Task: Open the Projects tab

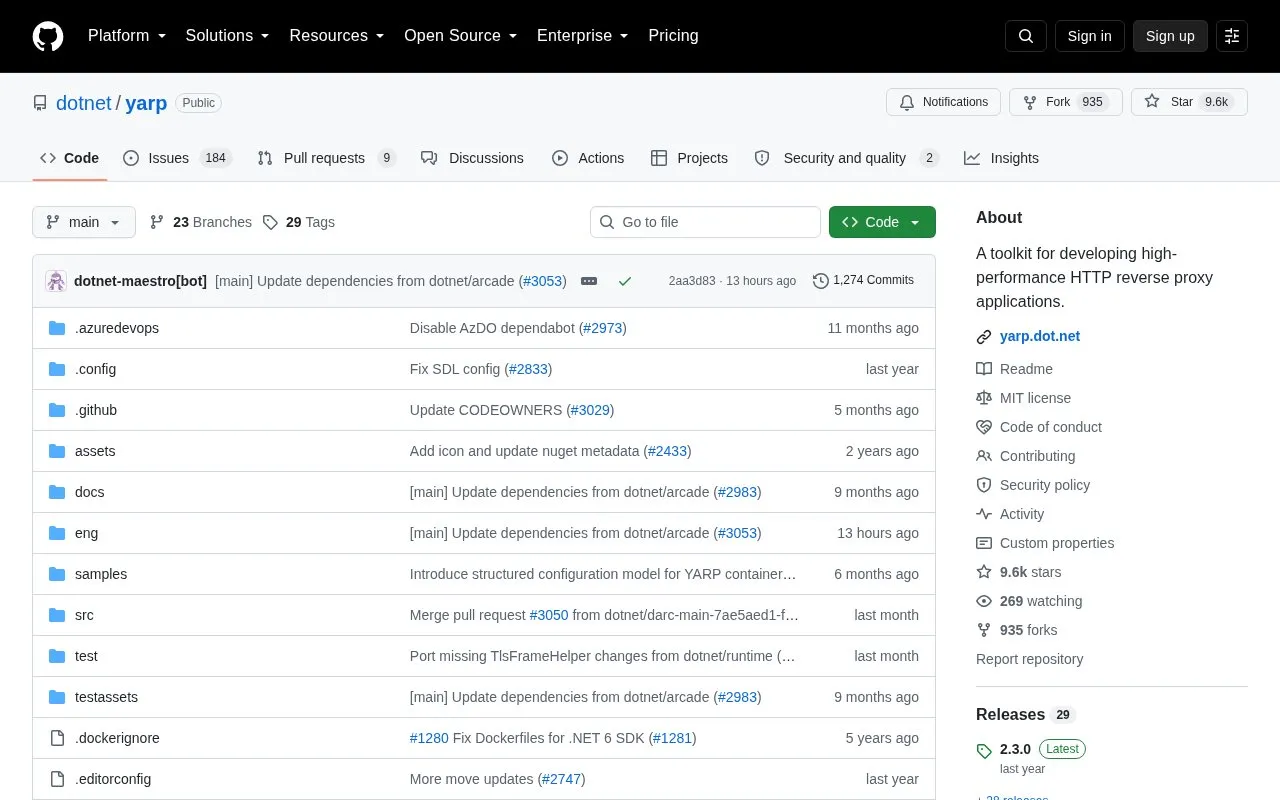Action: [689, 158]
